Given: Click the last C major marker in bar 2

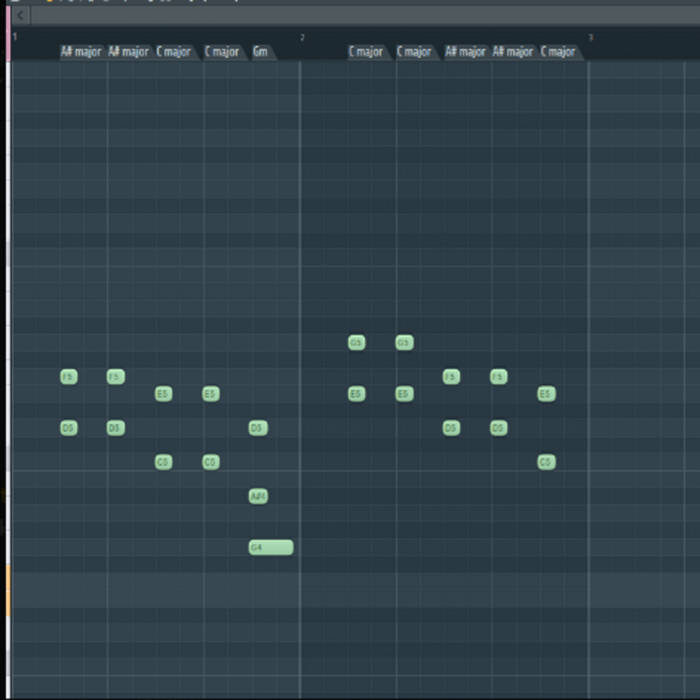Looking at the screenshot, I should point(559,51).
